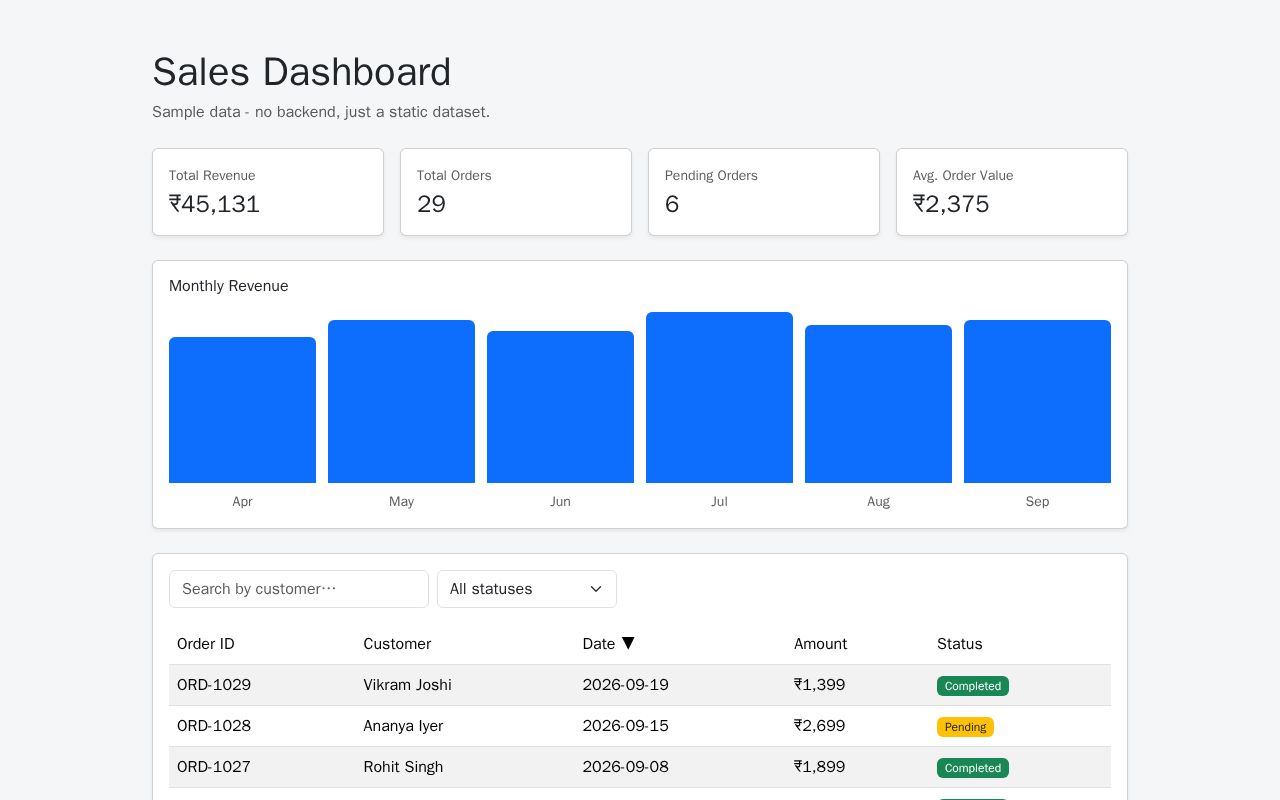Click order ID ORD-1028
The width and height of the screenshot is (1280, 800).
coord(214,726)
